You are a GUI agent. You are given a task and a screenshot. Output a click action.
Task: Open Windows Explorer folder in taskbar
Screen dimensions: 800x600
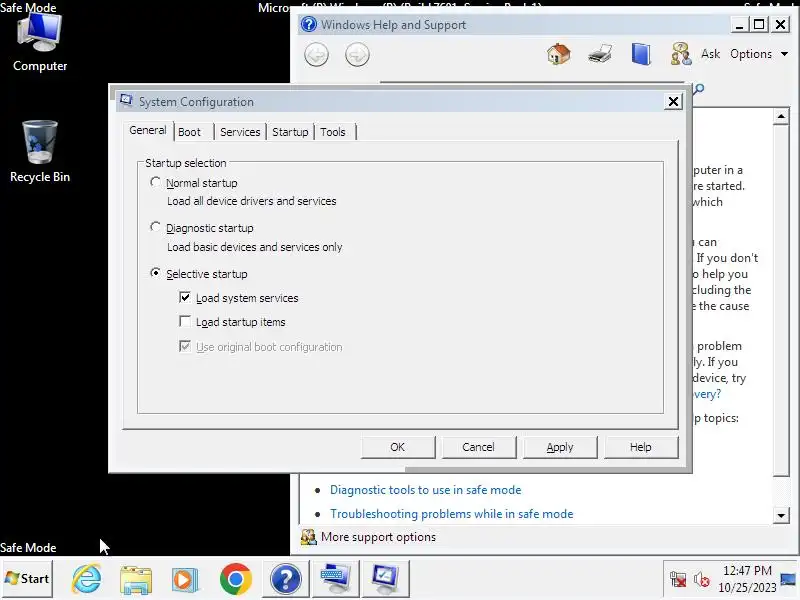click(x=136, y=580)
